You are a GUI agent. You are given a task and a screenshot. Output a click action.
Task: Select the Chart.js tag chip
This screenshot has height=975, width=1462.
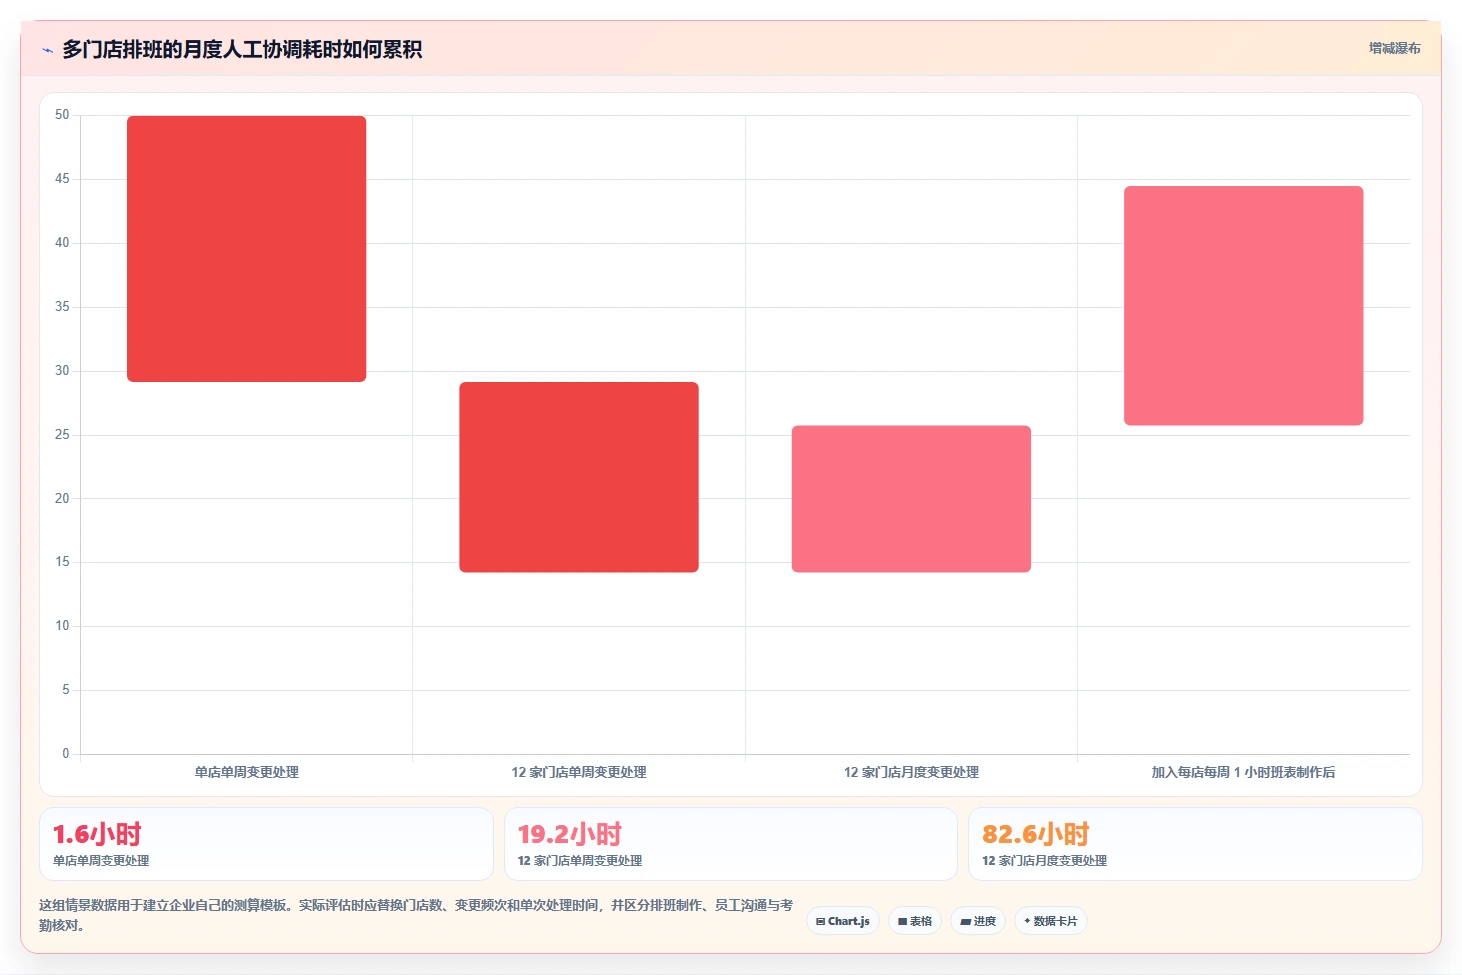point(843,921)
